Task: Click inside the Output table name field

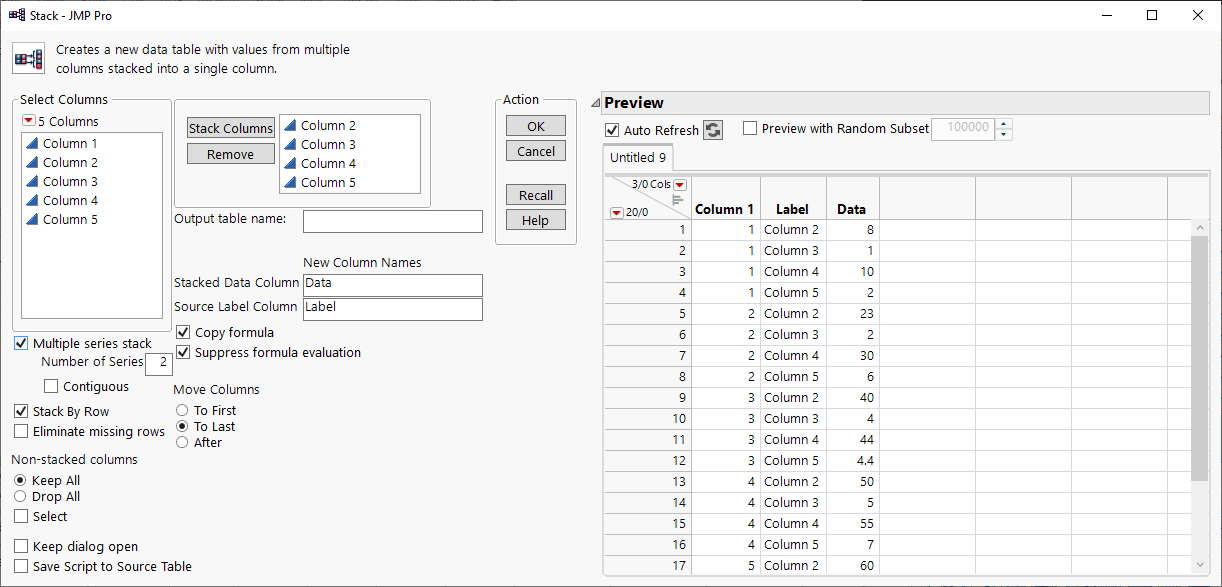Action: pyautogui.click(x=392, y=221)
